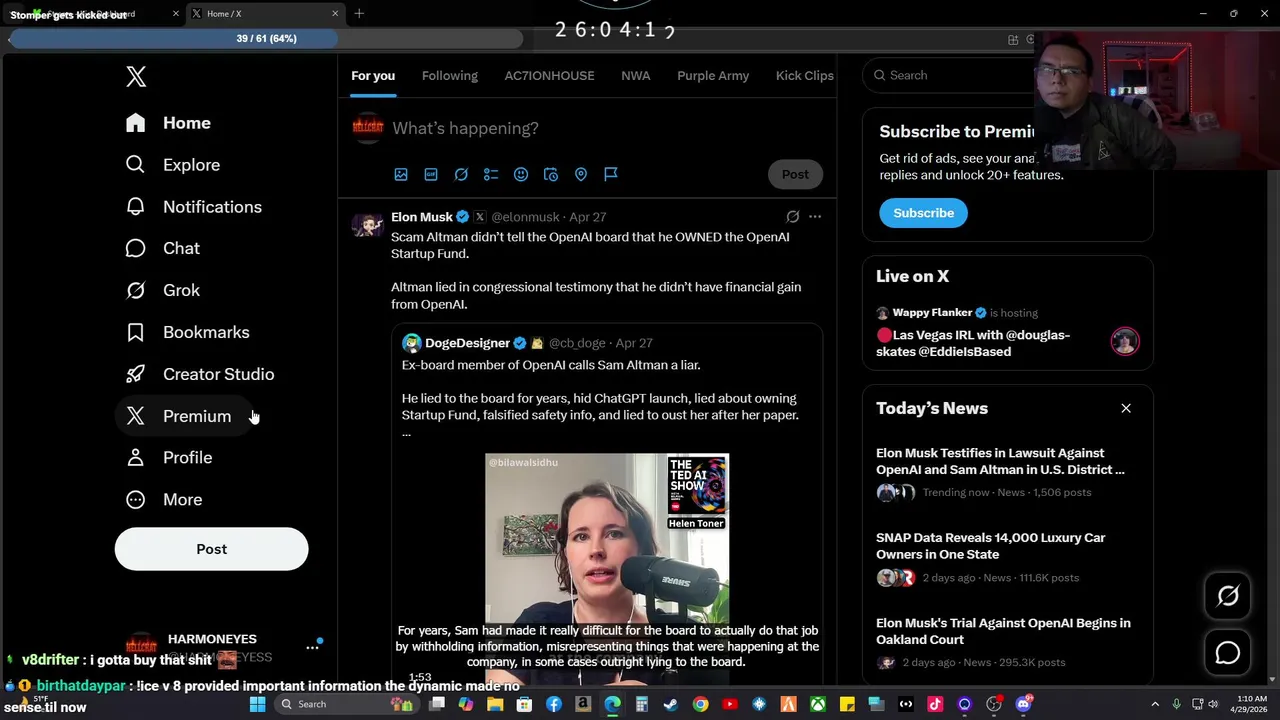Switch to the Following tab
Viewport: 1280px width, 720px height.
449,76
